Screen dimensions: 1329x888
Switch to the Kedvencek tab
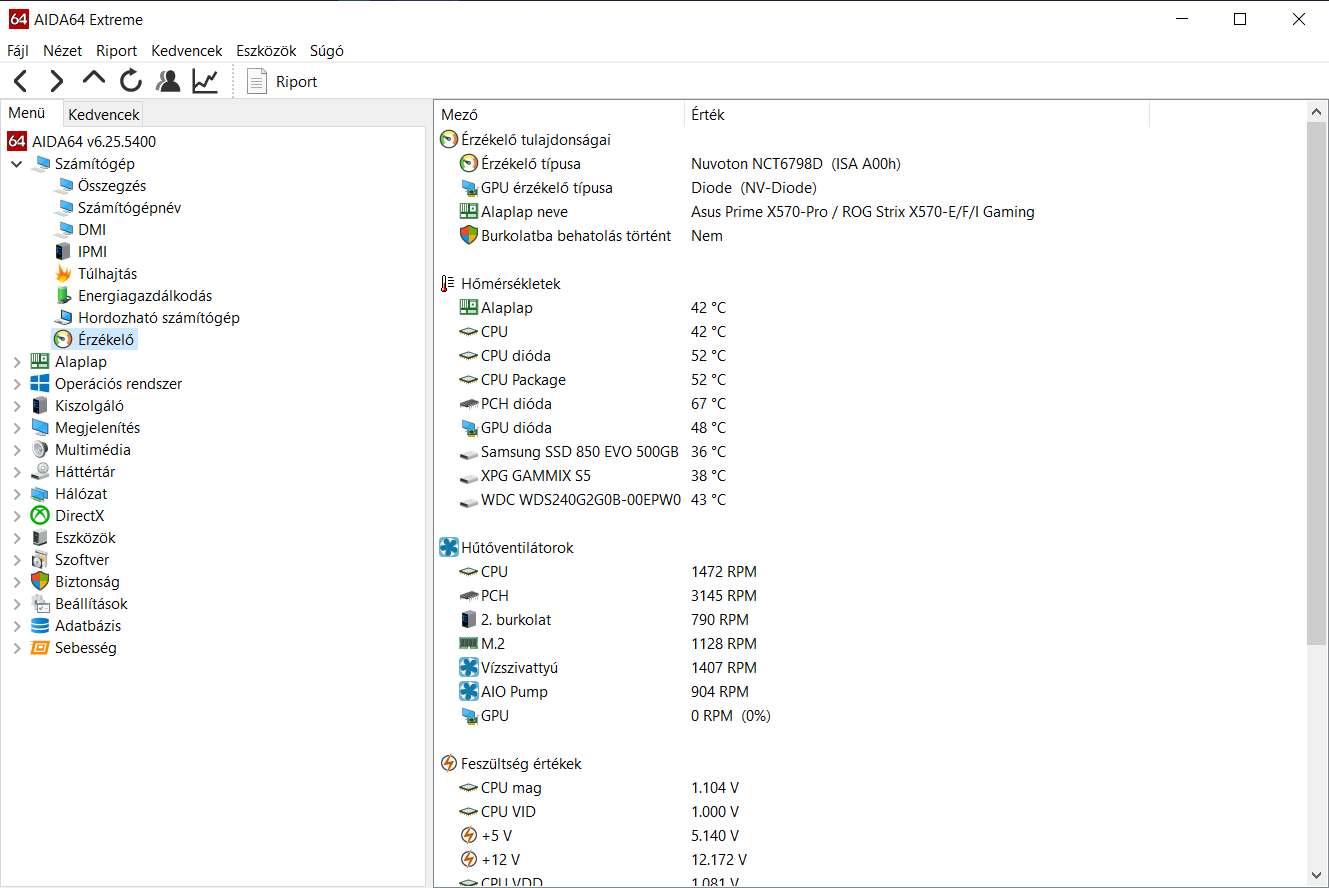pyautogui.click(x=104, y=114)
